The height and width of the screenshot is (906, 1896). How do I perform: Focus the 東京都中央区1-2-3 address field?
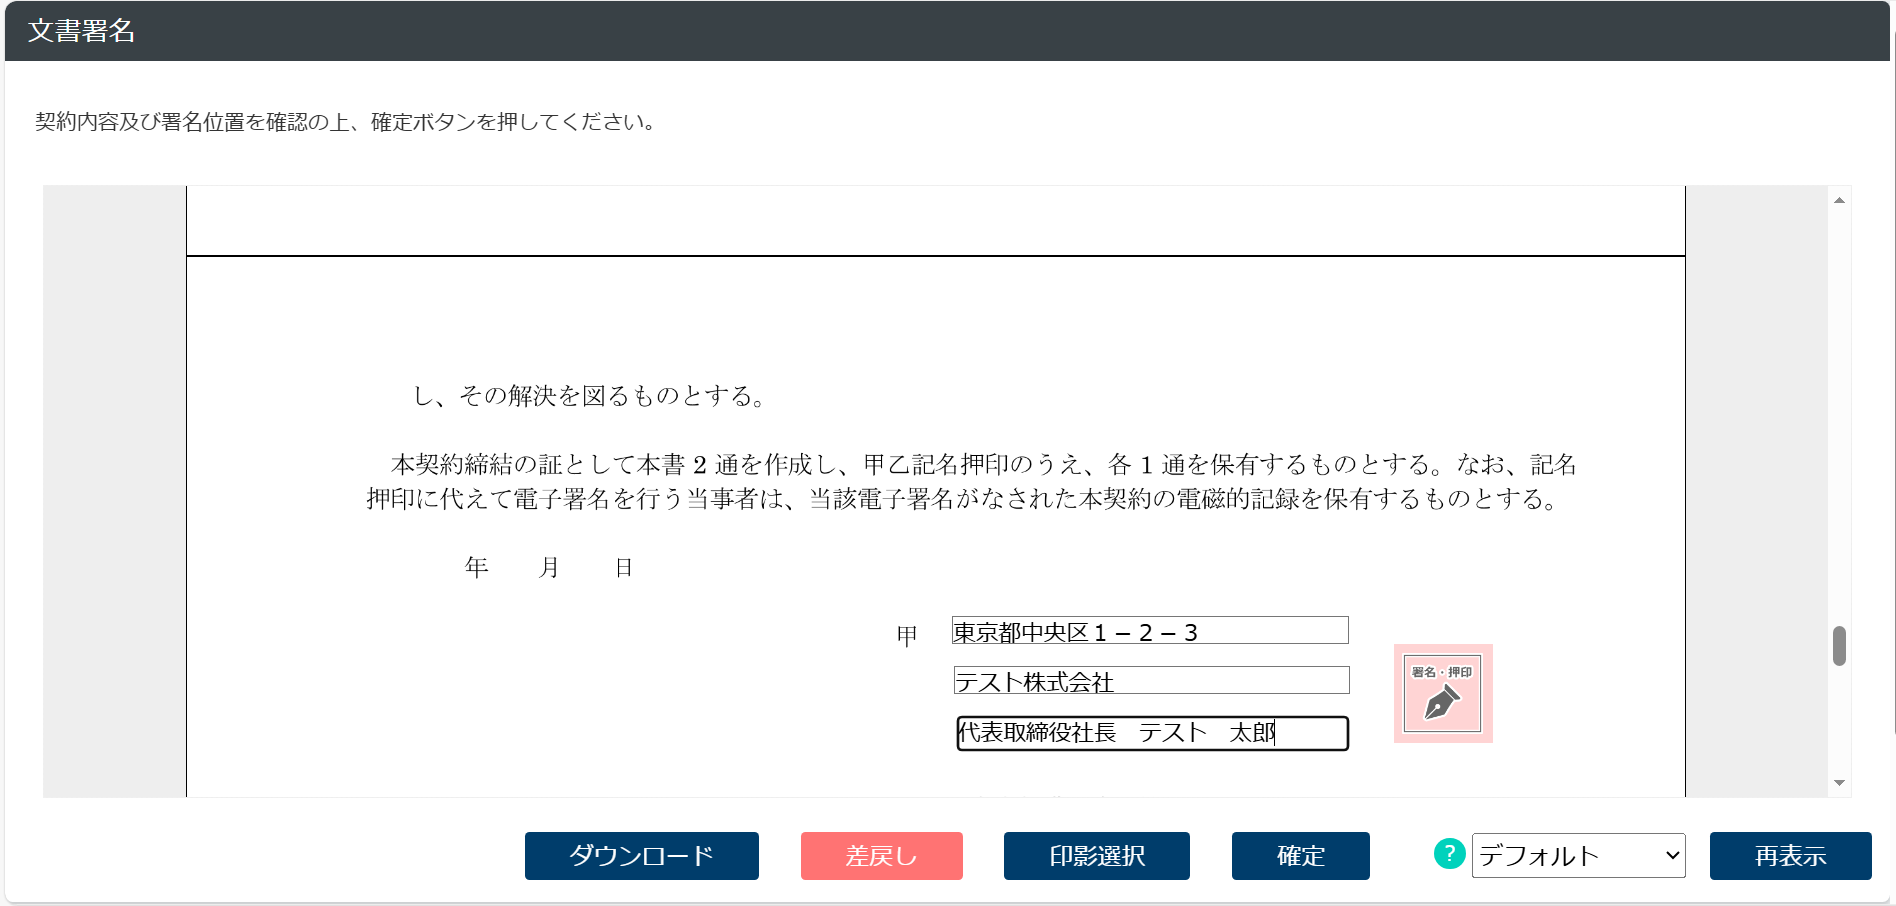pyautogui.click(x=1150, y=631)
